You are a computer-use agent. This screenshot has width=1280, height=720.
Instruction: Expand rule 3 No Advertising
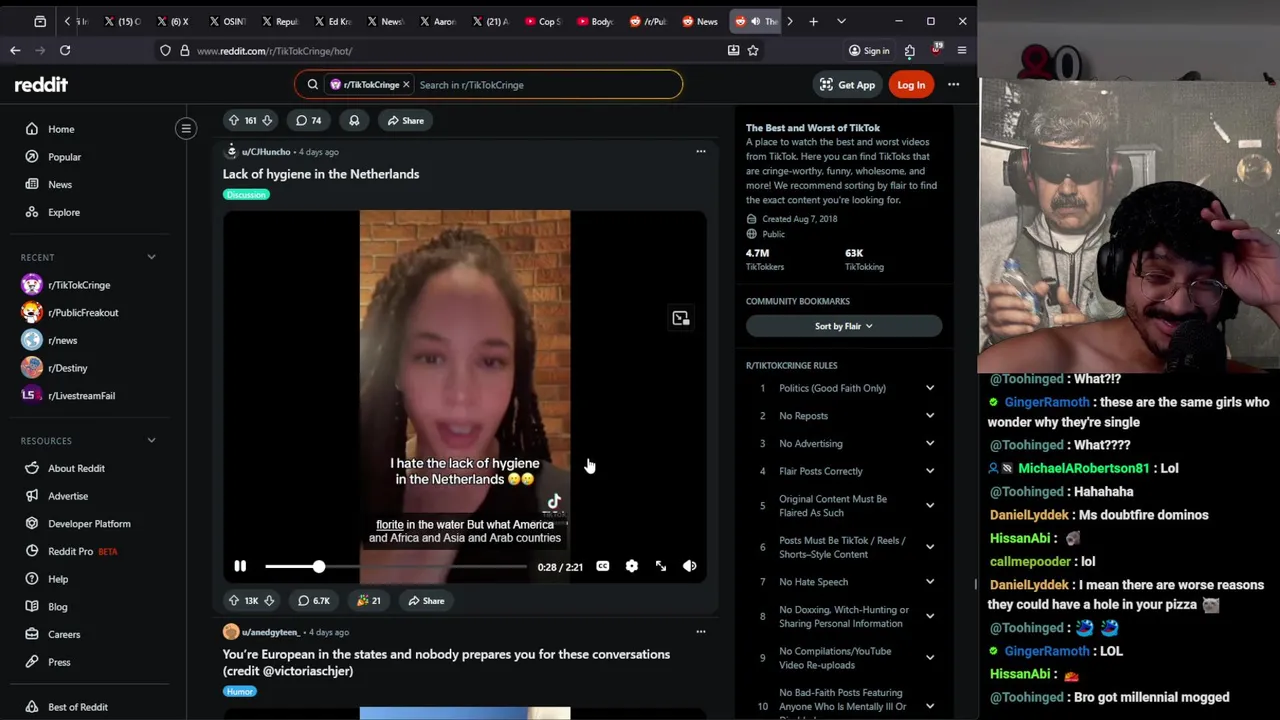pyautogui.click(x=930, y=444)
